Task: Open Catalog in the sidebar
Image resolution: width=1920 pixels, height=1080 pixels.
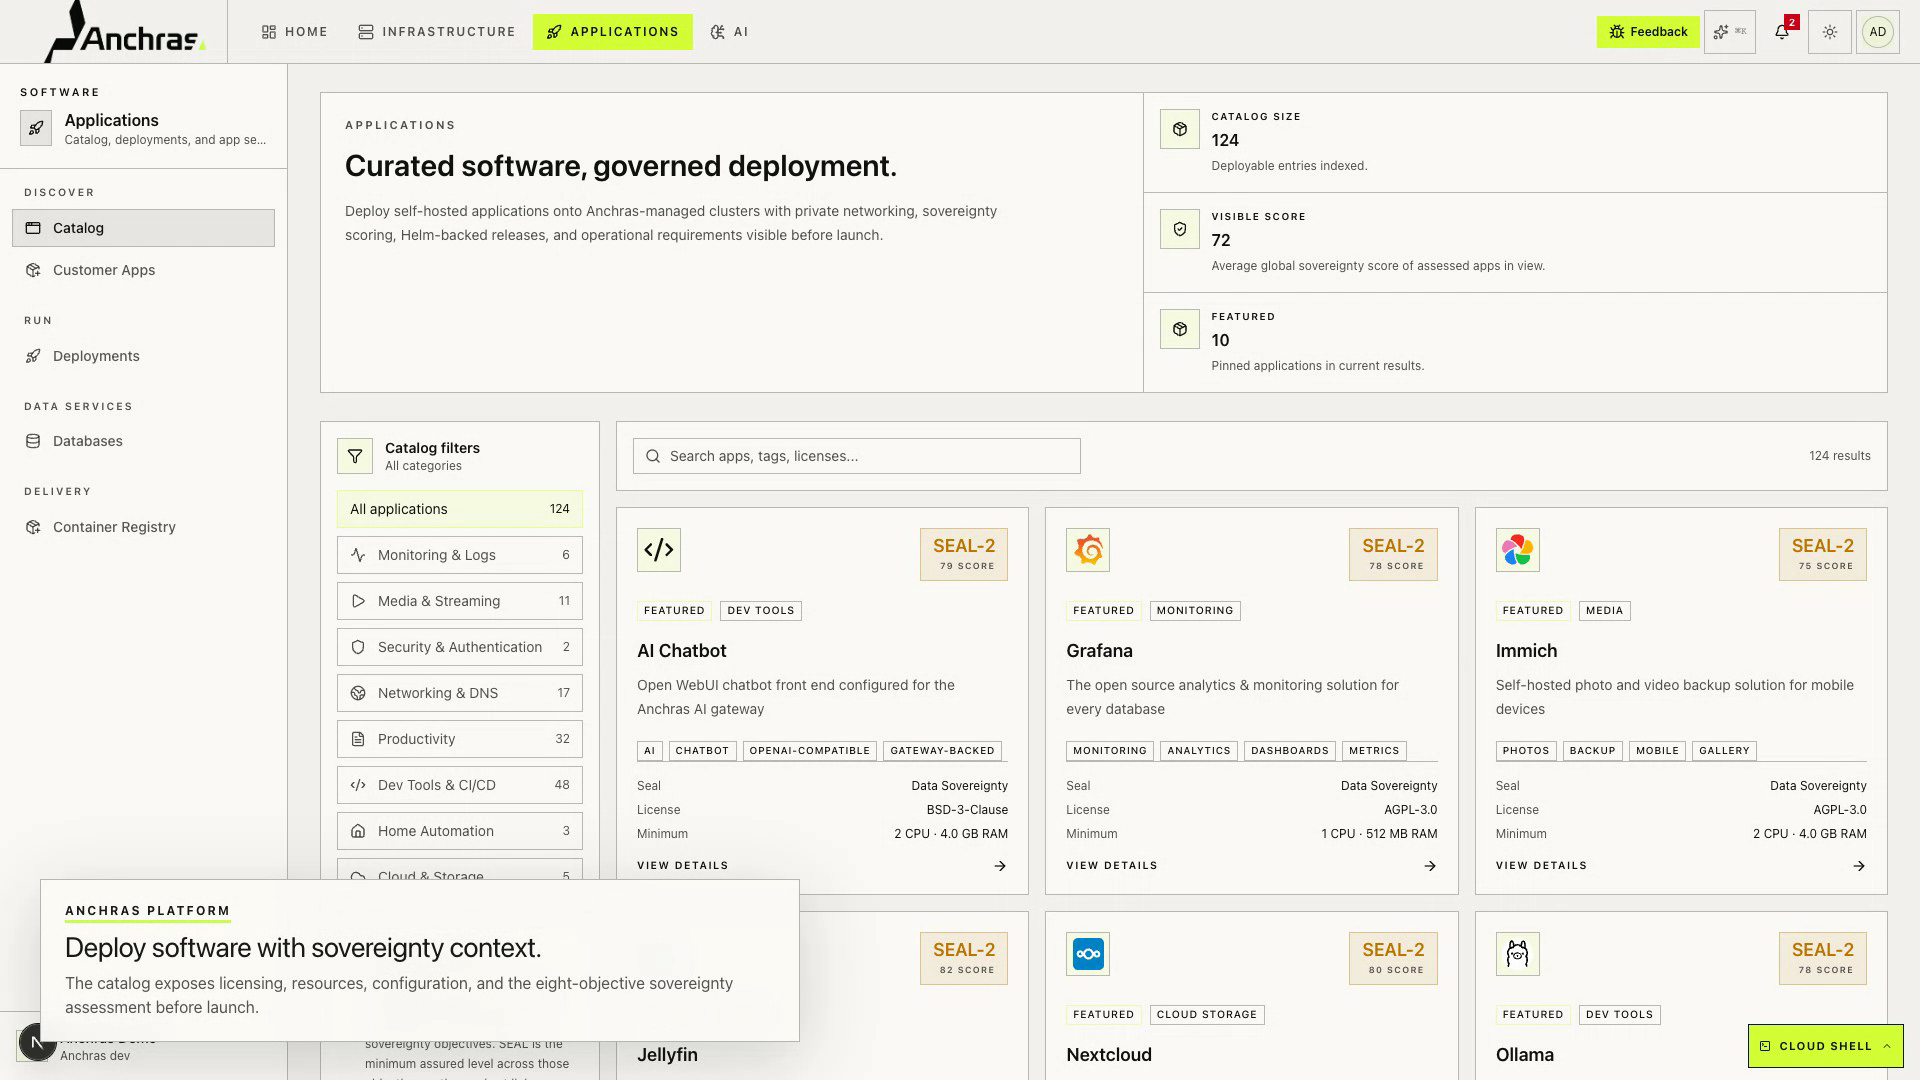Action: (143, 228)
